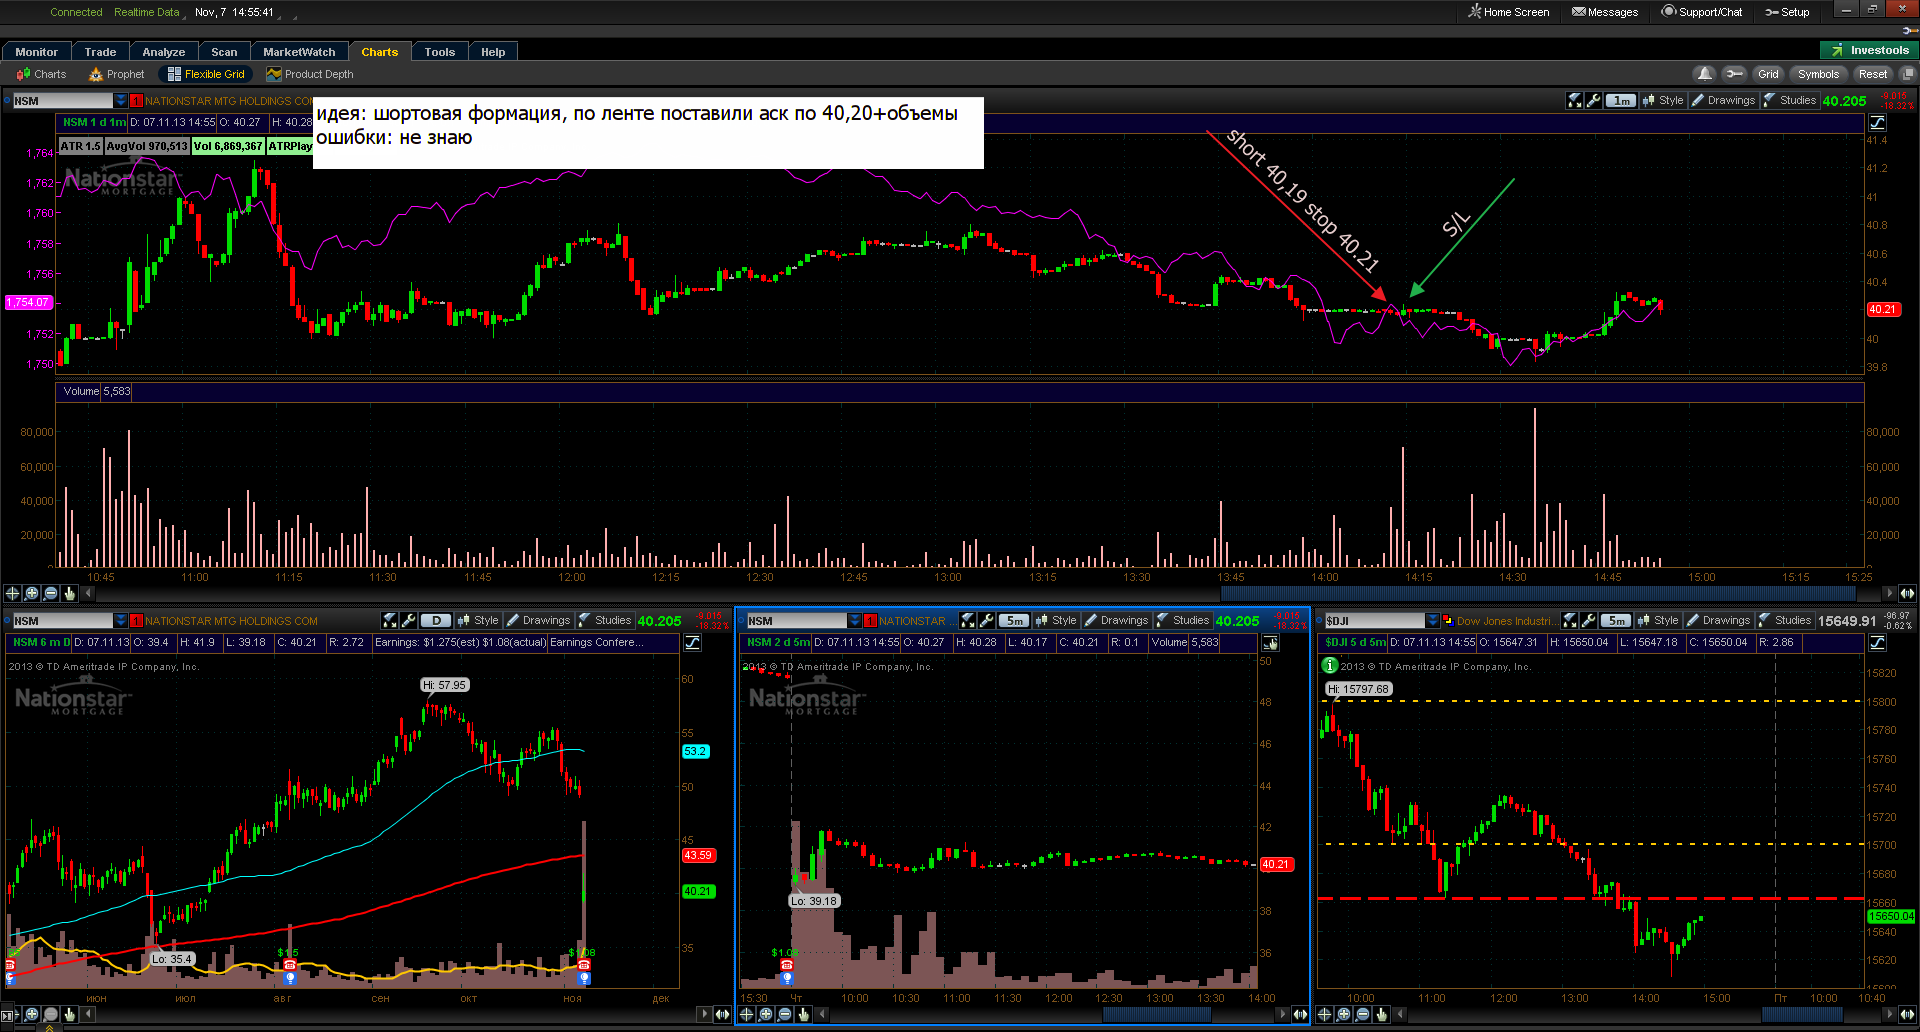This screenshot has height=1032, width=1920.
Task: Open wrench settings of daily NSM chart
Action: tap(409, 621)
